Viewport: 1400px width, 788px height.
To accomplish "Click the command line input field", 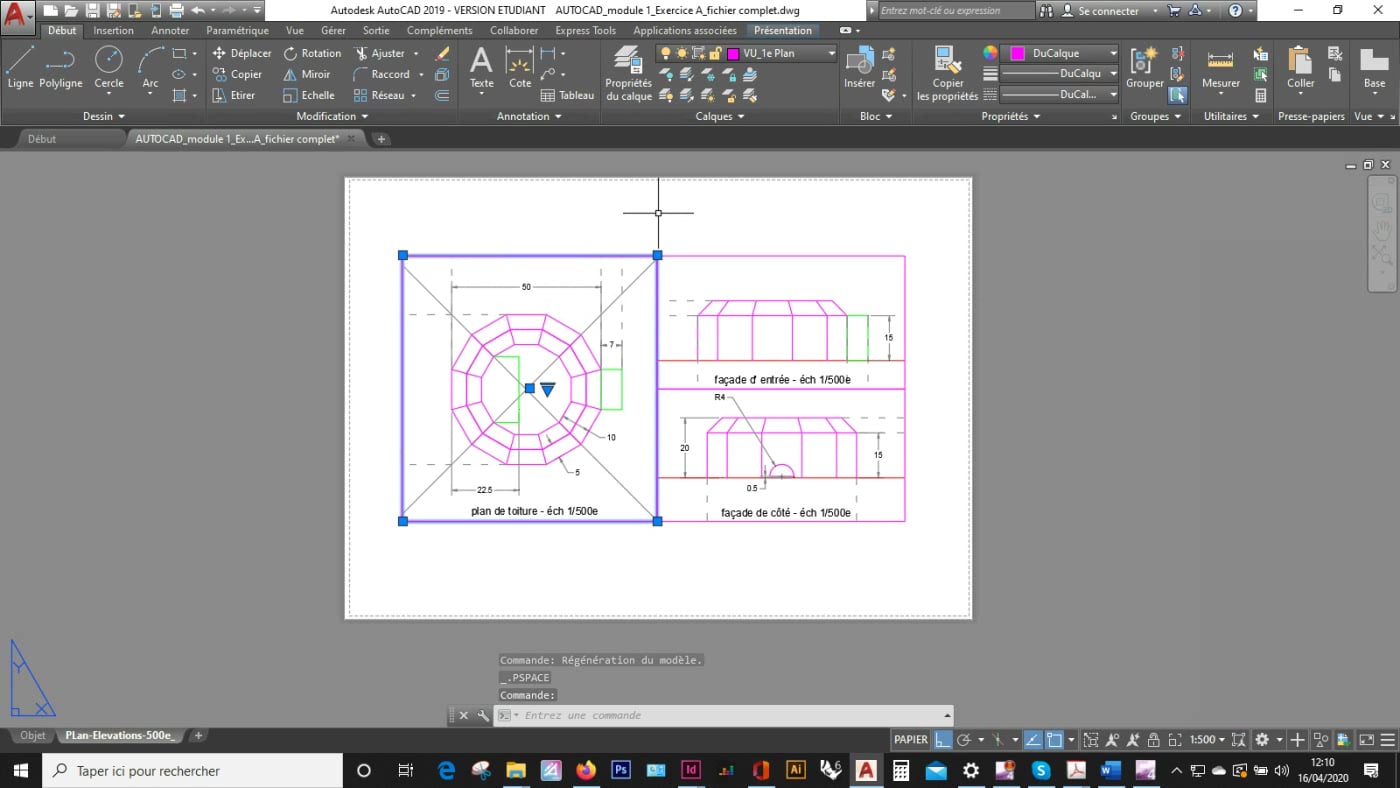I will pos(725,715).
